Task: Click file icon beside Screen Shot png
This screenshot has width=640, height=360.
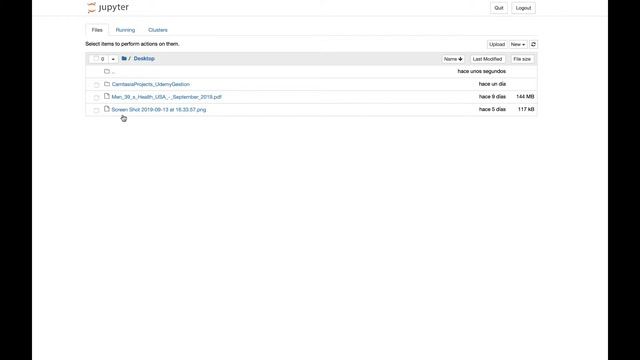Action: pos(107,109)
